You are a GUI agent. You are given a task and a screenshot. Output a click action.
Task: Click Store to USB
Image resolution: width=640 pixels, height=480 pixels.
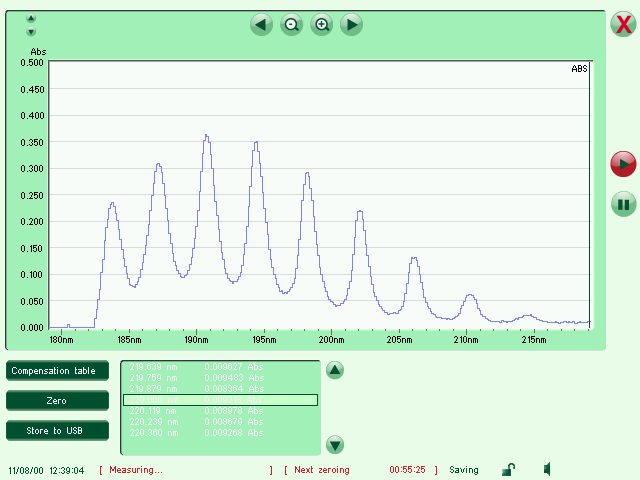pyautogui.click(x=57, y=431)
